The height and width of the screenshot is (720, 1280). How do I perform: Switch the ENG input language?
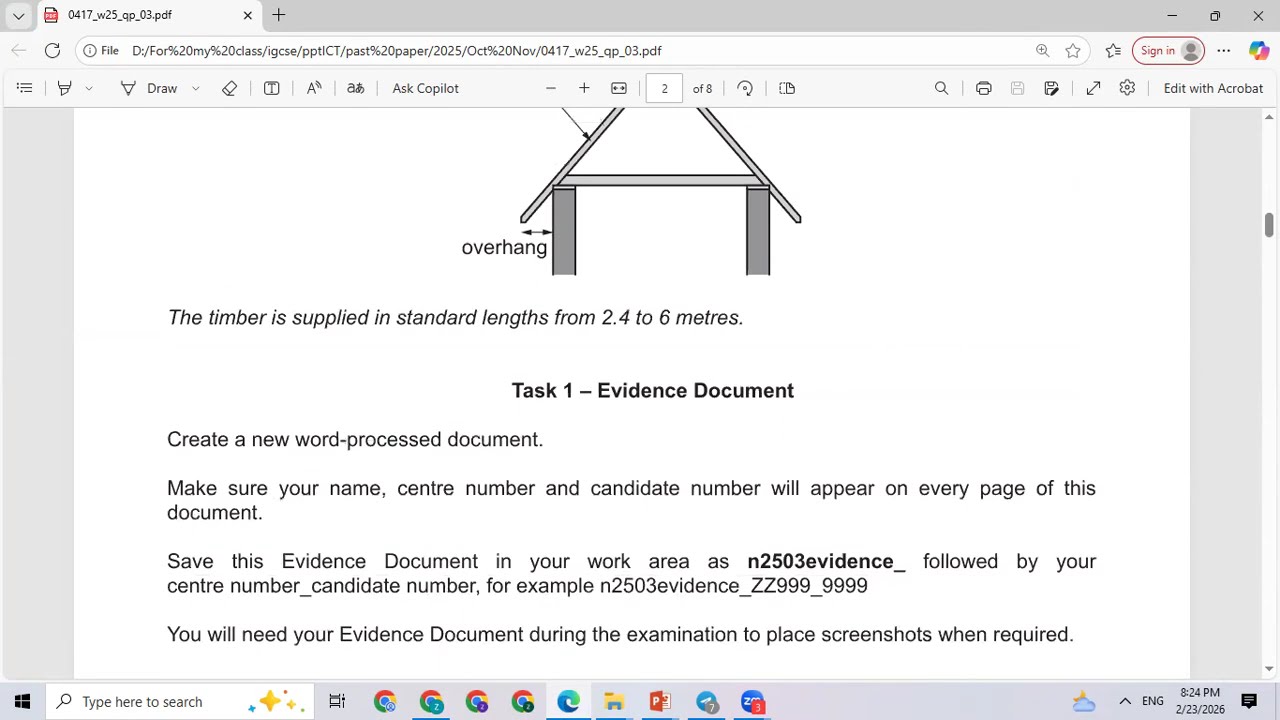1153,701
